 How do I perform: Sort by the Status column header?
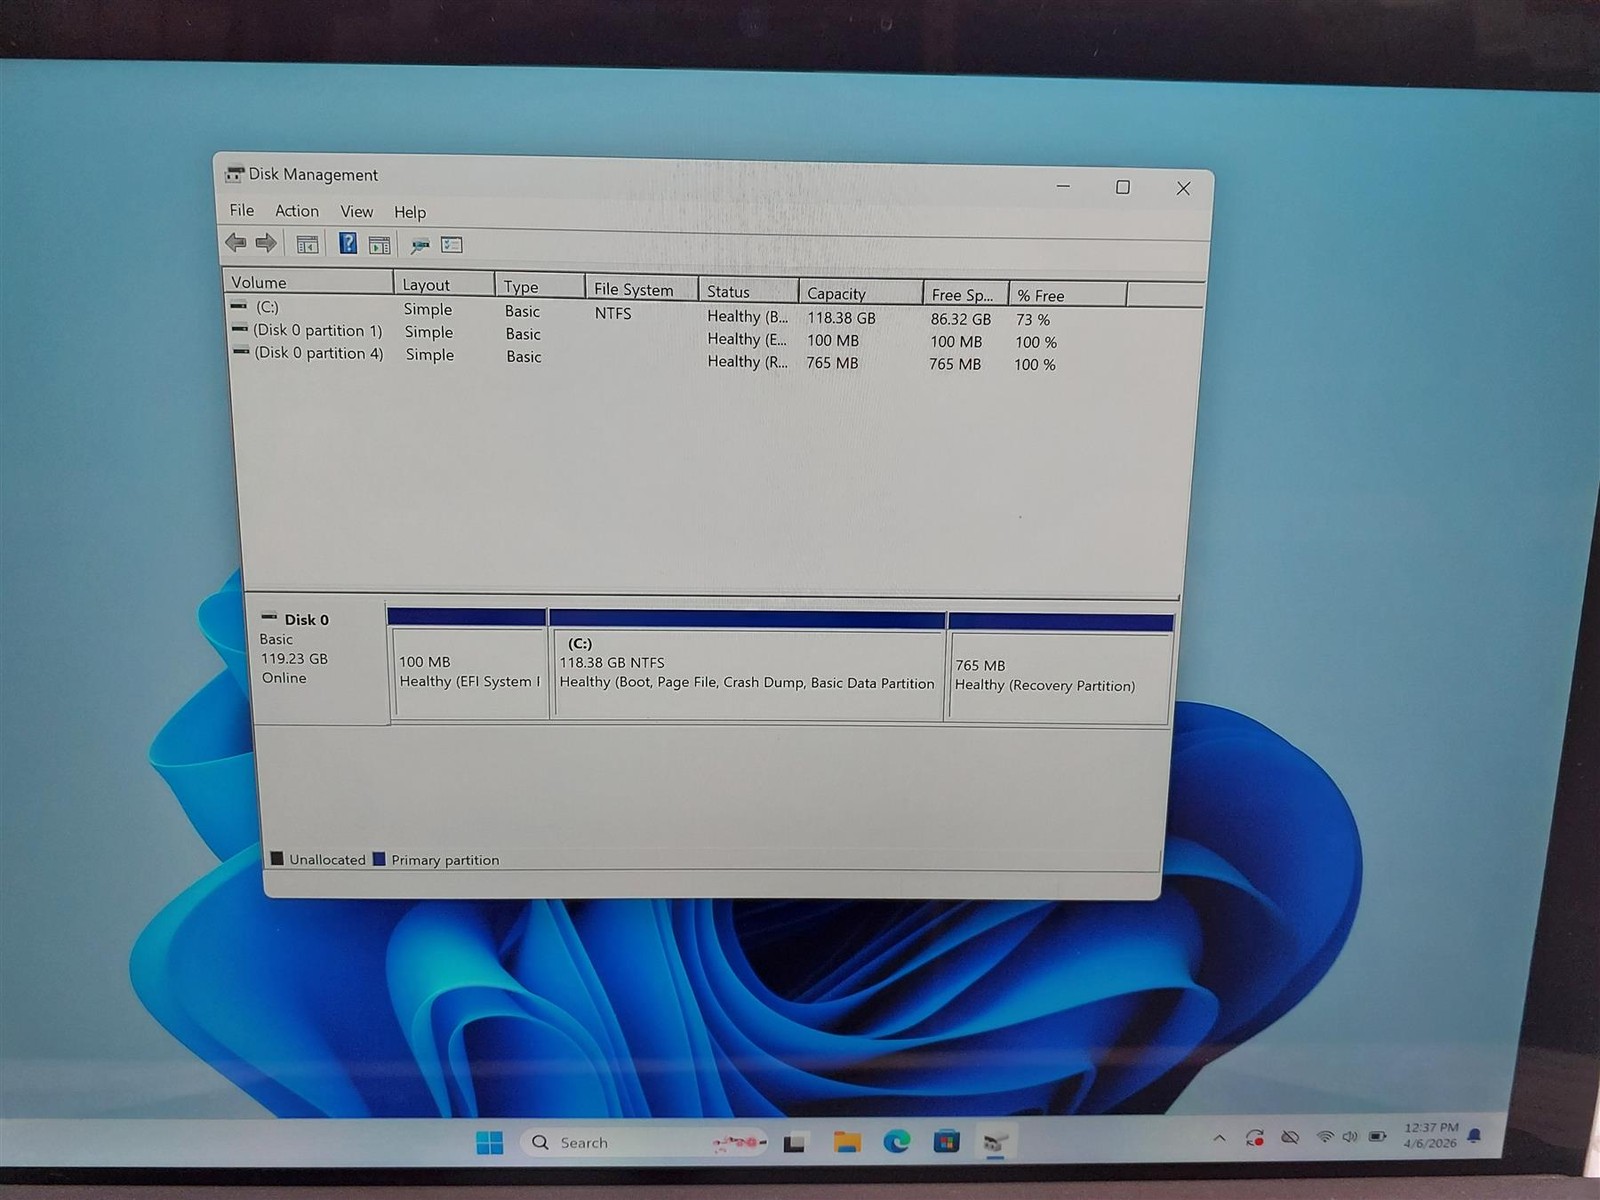[749, 291]
